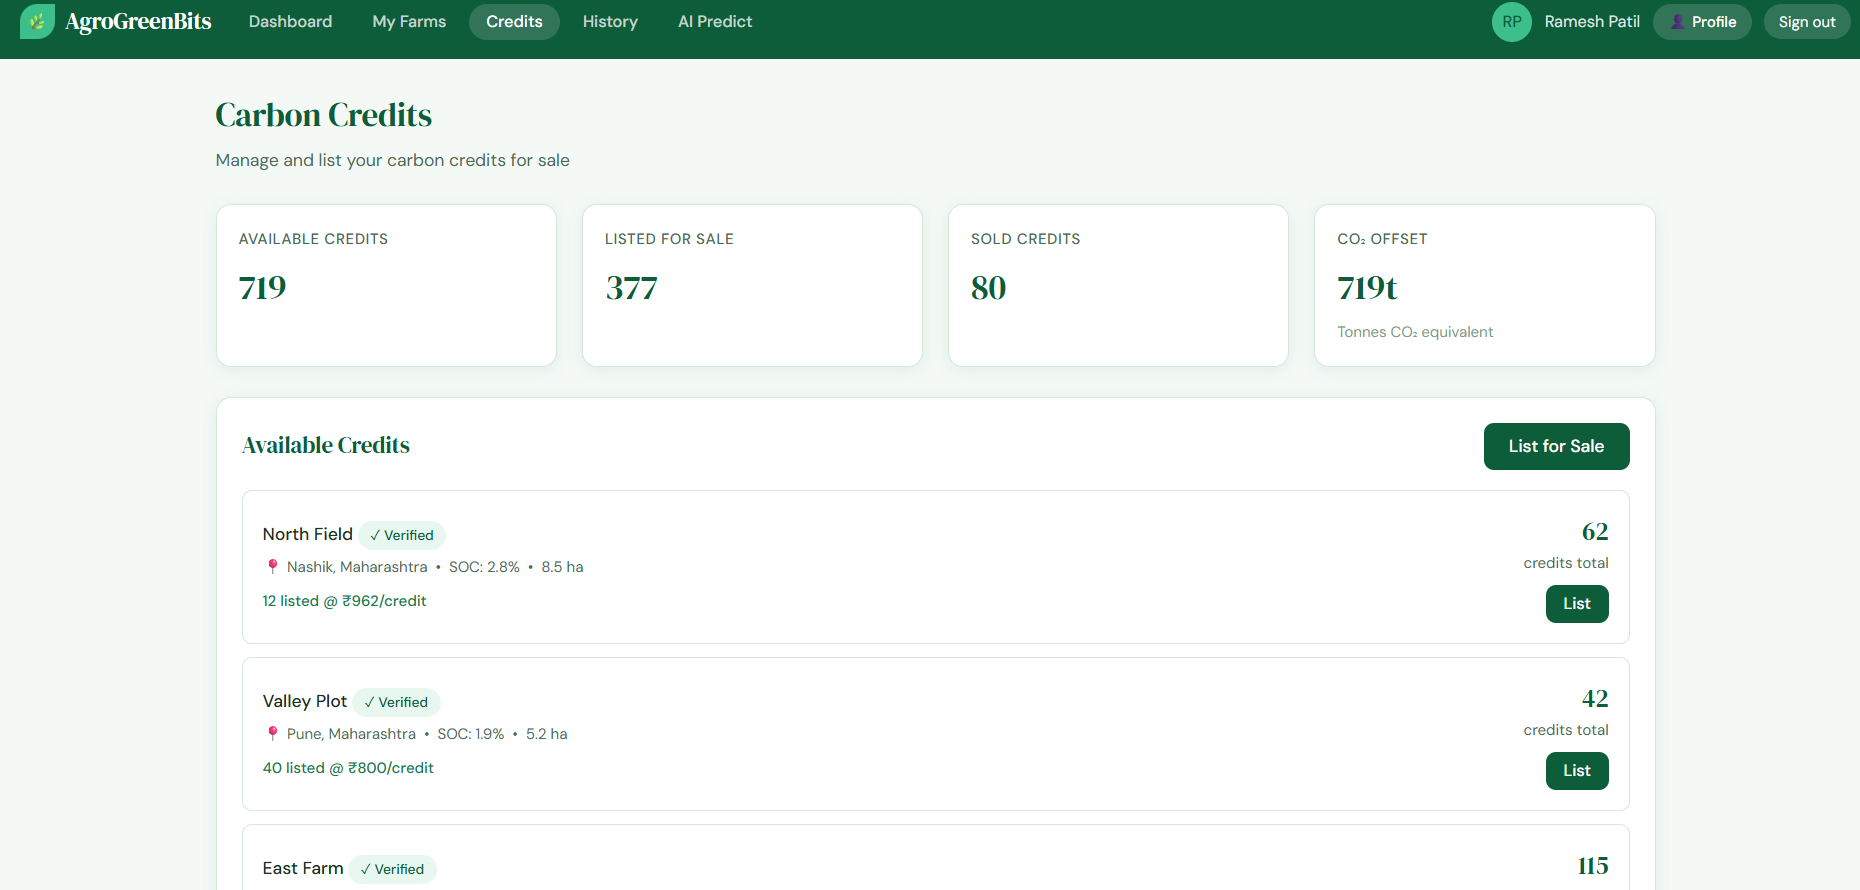Click List button for North Field
The image size is (1860, 890).
pyautogui.click(x=1577, y=604)
